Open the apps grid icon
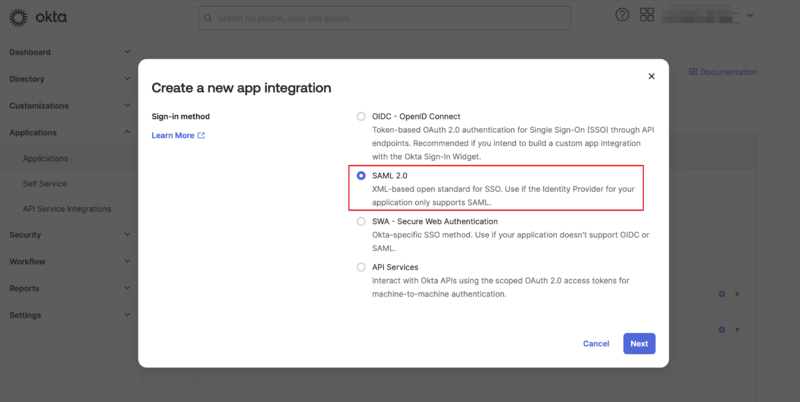 647,16
